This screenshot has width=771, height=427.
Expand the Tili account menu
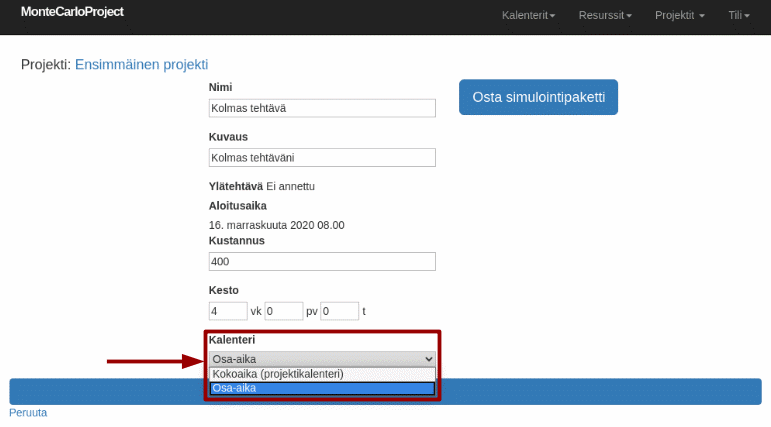[x=738, y=16]
